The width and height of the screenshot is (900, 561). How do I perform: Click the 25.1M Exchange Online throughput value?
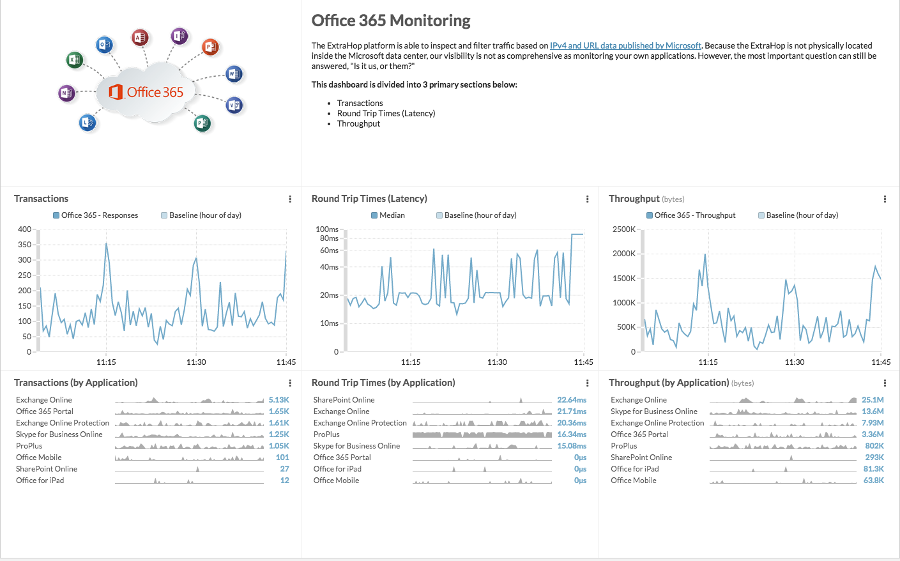click(x=872, y=400)
